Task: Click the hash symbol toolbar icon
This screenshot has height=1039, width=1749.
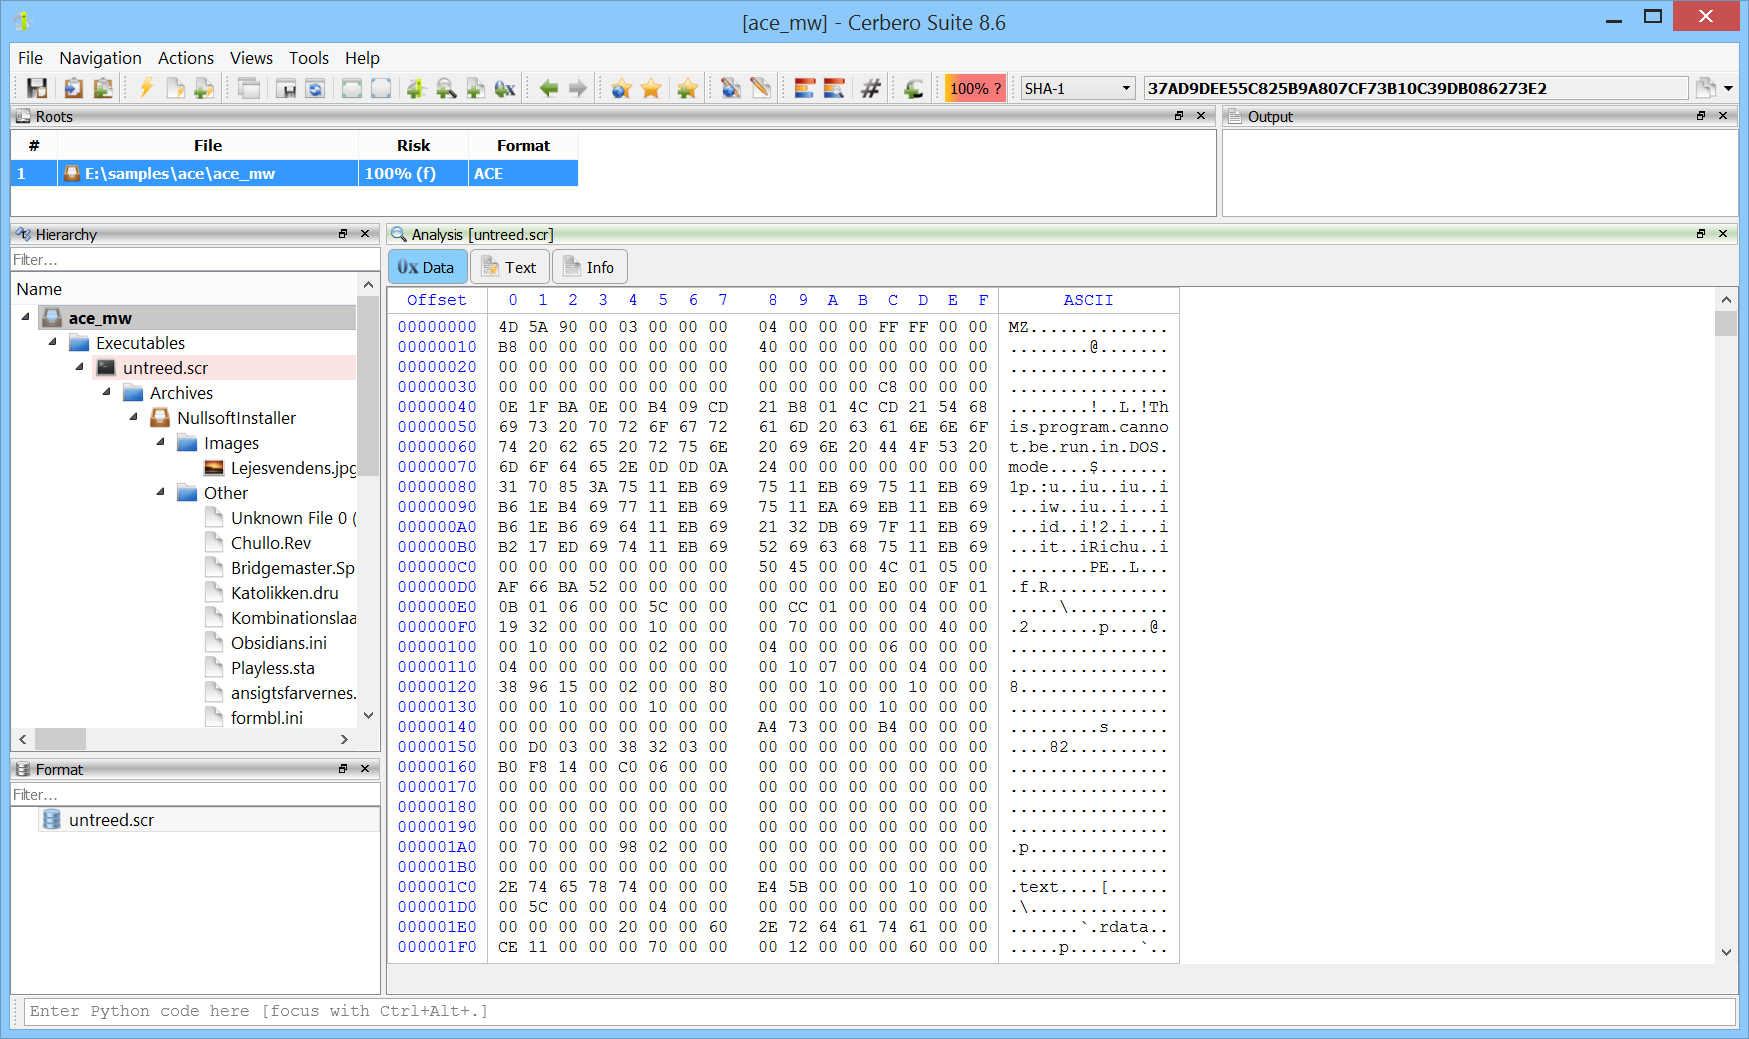Action: (871, 89)
